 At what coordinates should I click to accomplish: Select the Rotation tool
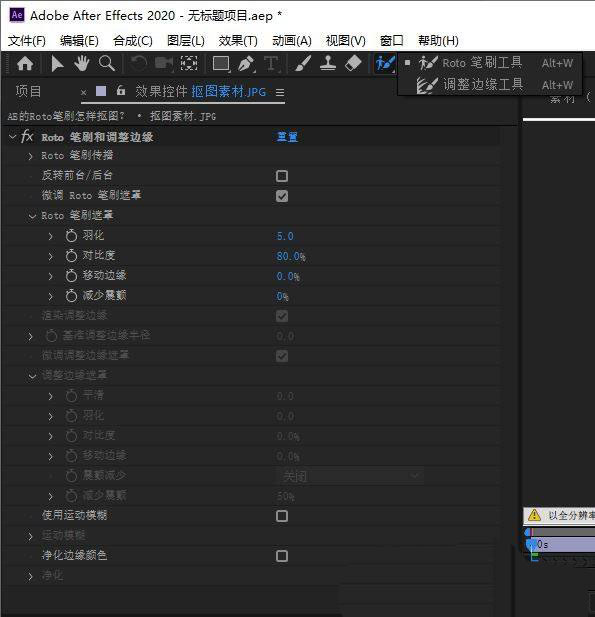pos(139,63)
